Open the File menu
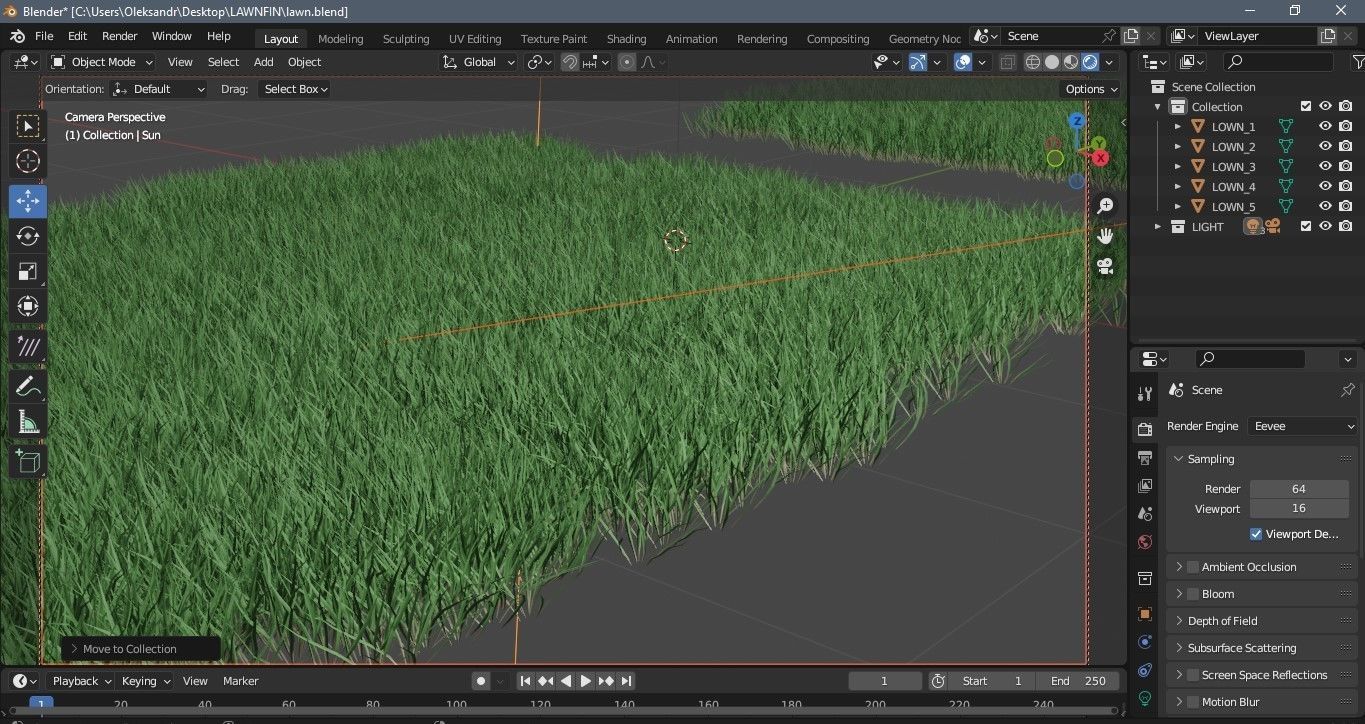The width and height of the screenshot is (1365, 724). (x=44, y=36)
